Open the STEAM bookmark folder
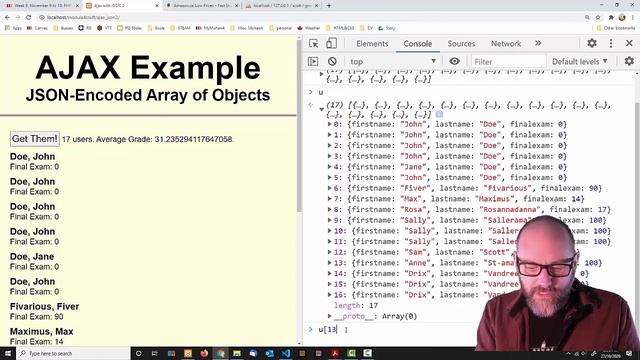640x360 pixels. click(180, 28)
